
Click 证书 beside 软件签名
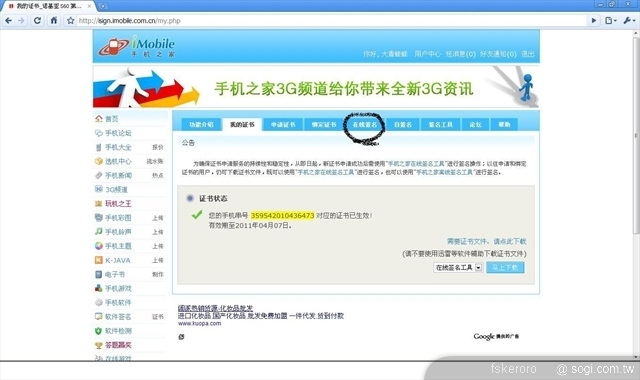click(158, 317)
